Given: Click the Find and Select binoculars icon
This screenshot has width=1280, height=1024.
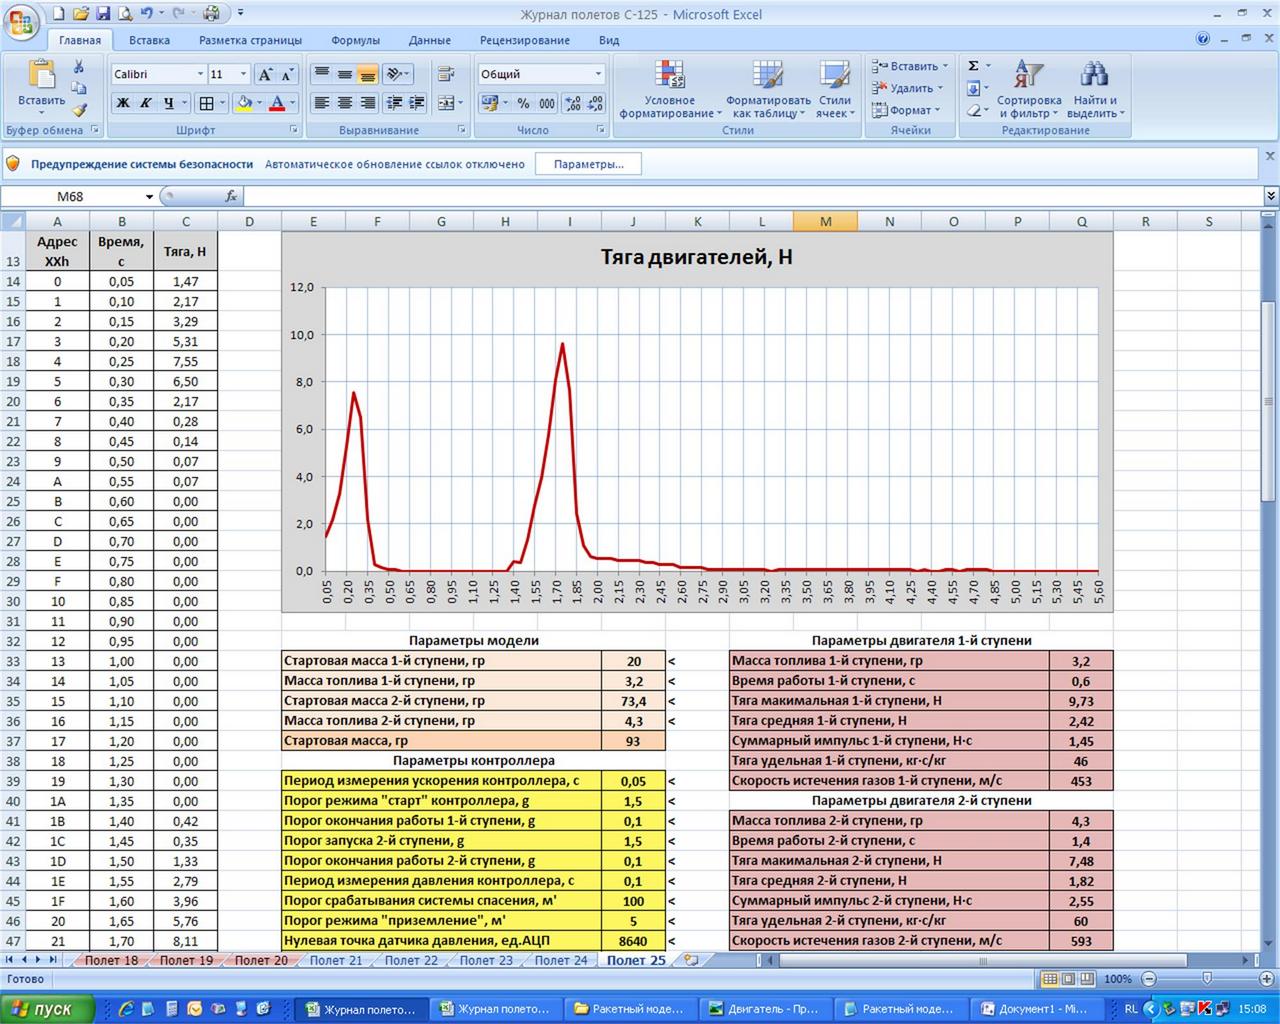Looking at the screenshot, I should coord(1094,89).
